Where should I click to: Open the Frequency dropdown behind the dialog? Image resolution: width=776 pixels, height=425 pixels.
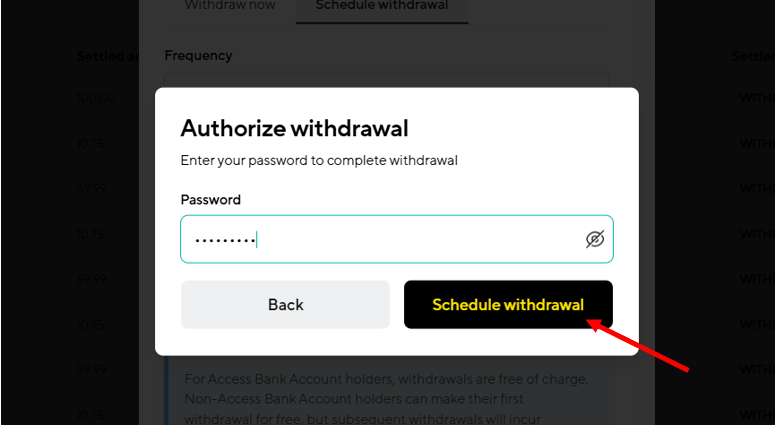[386, 80]
